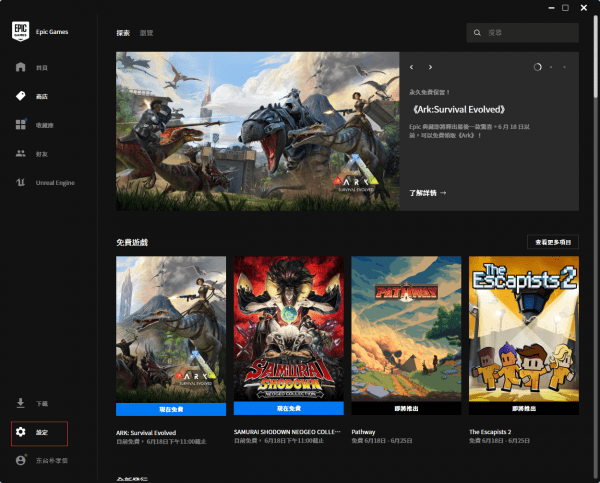Advance banner with right chevron
This screenshot has height=483, width=600.
tap(430, 67)
